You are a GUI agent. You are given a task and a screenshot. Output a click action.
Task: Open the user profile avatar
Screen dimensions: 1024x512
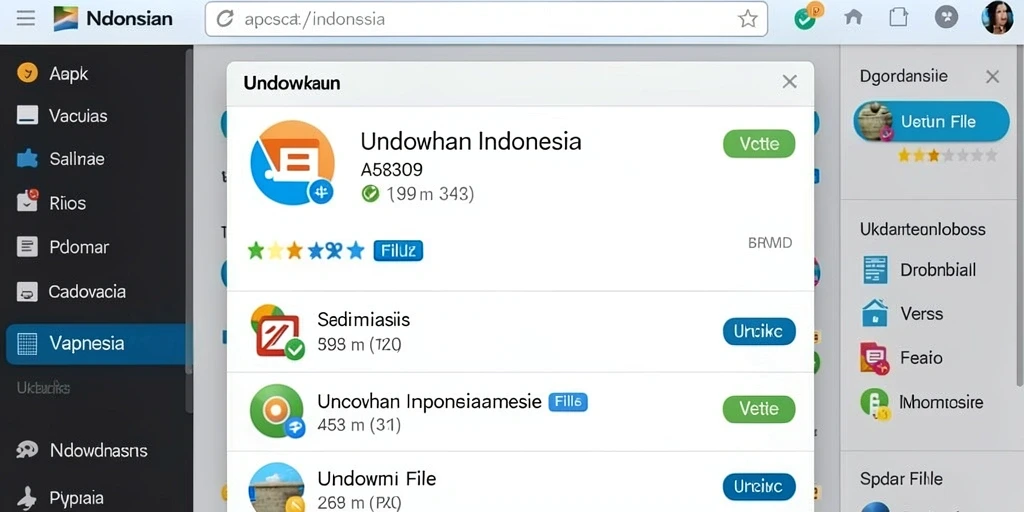(x=998, y=18)
